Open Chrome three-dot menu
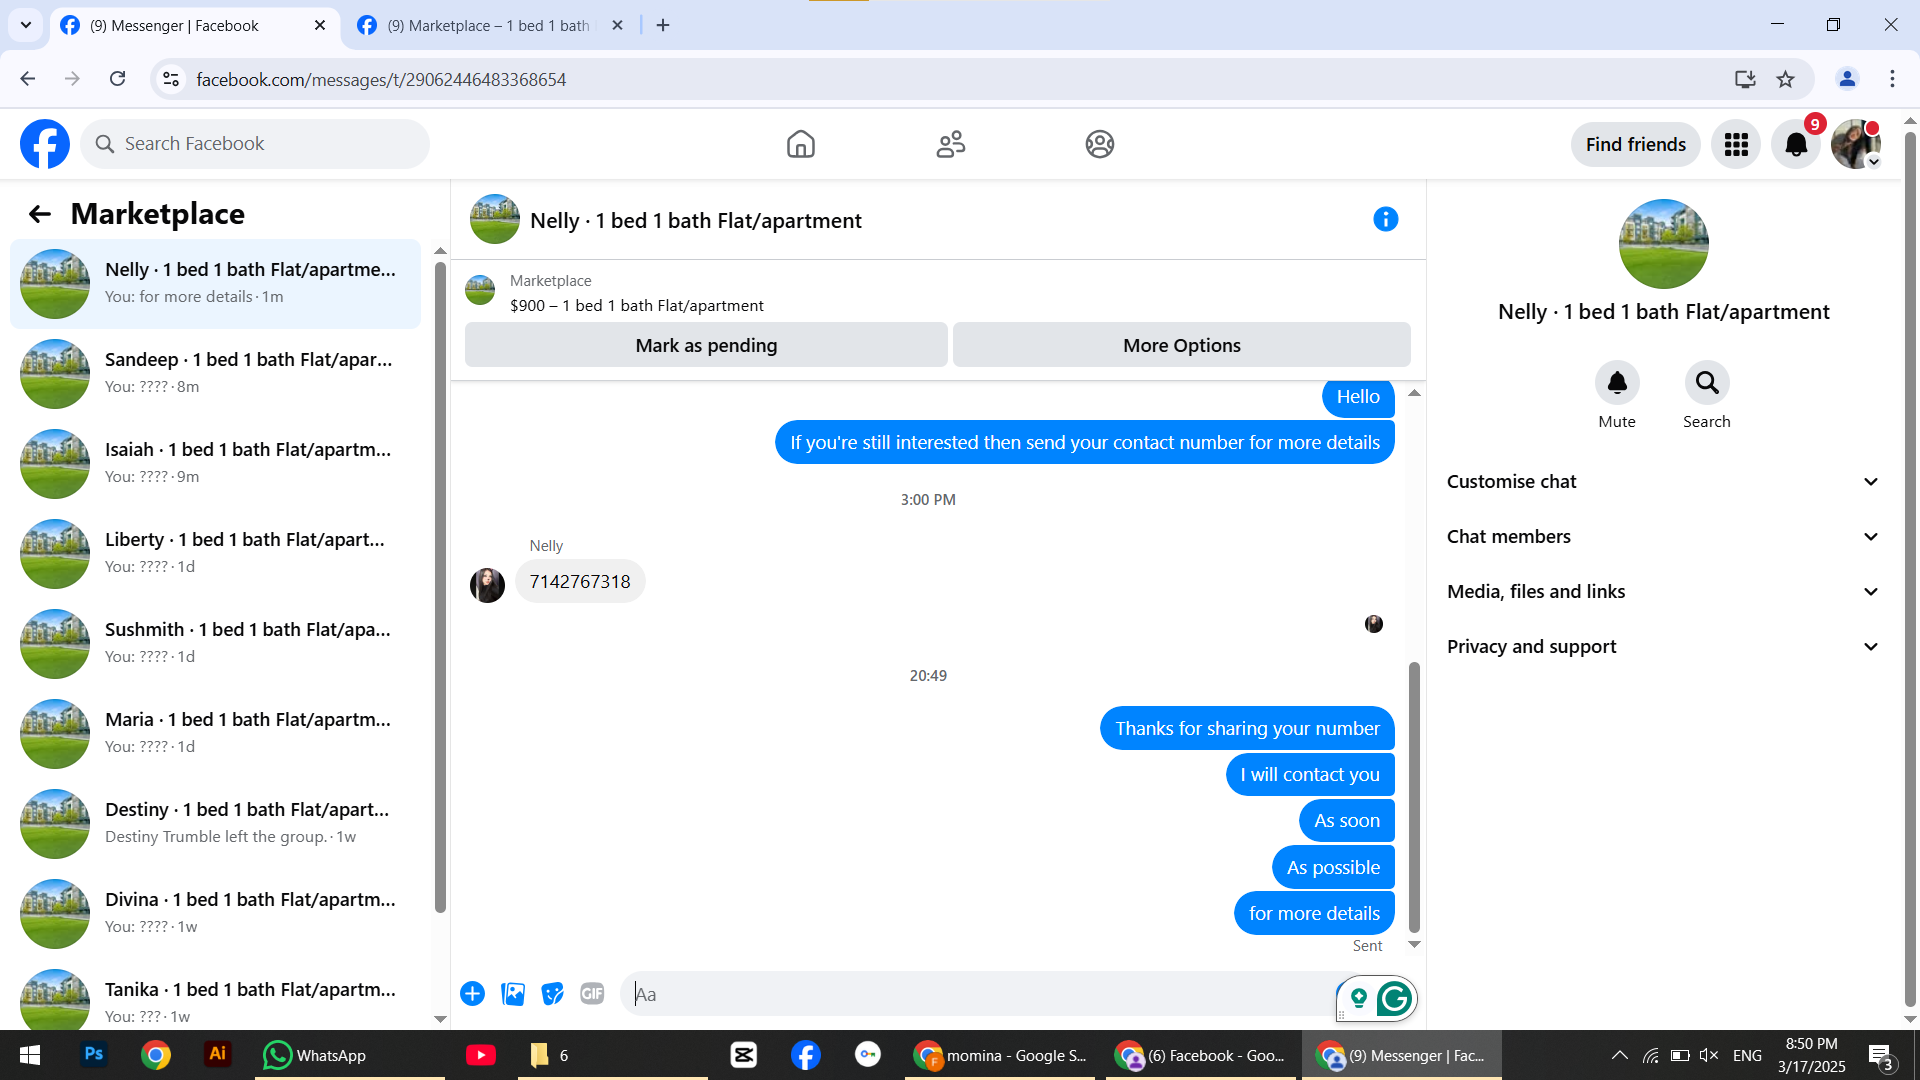Screen dimensions: 1920x1080 (1892, 79)
